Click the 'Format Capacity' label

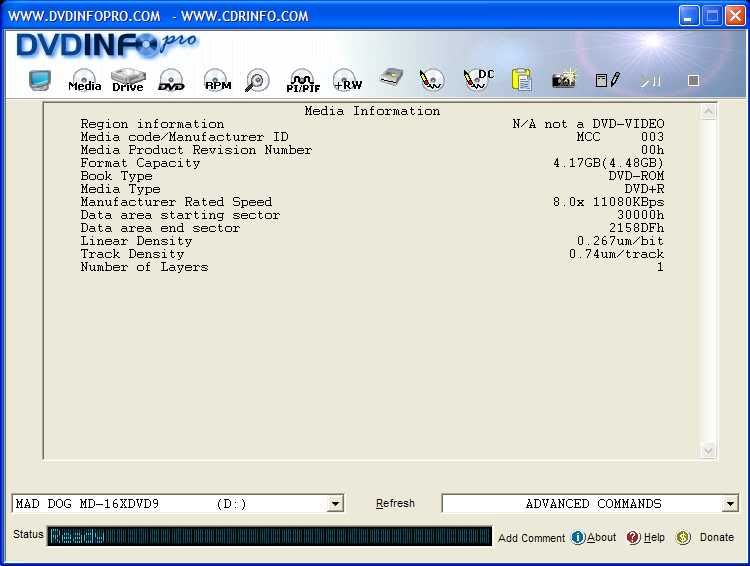tap(140, 163)
